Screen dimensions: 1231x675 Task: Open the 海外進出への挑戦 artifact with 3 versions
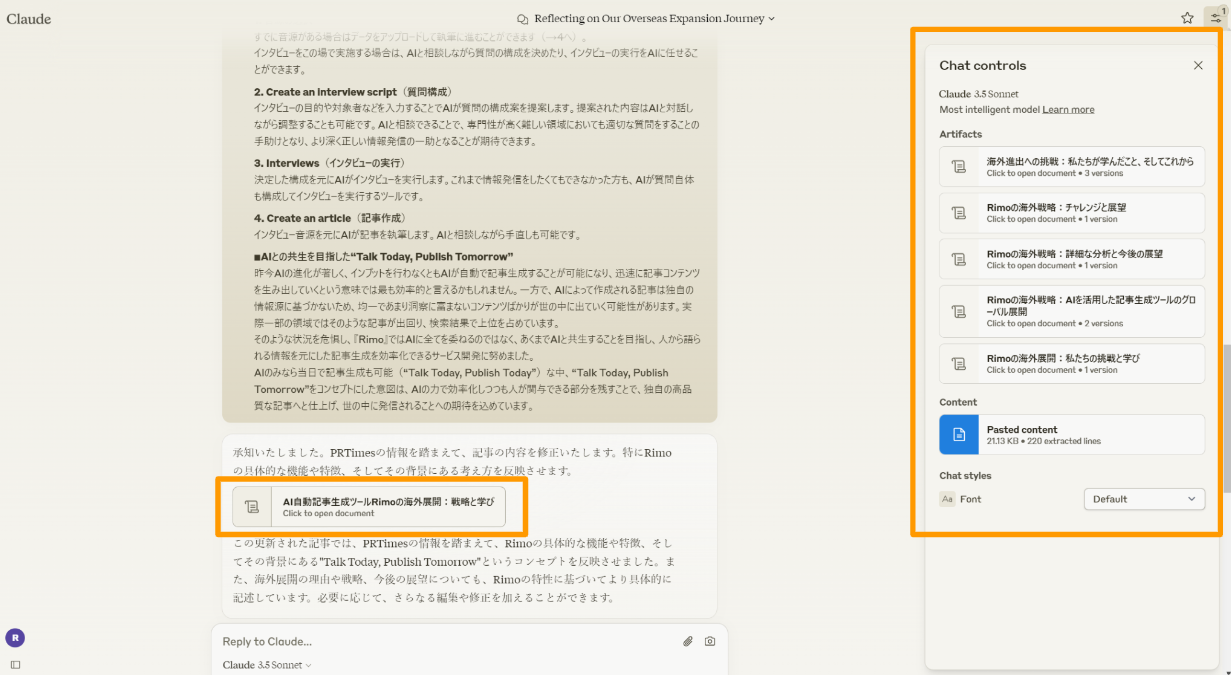click(1072, 166)
